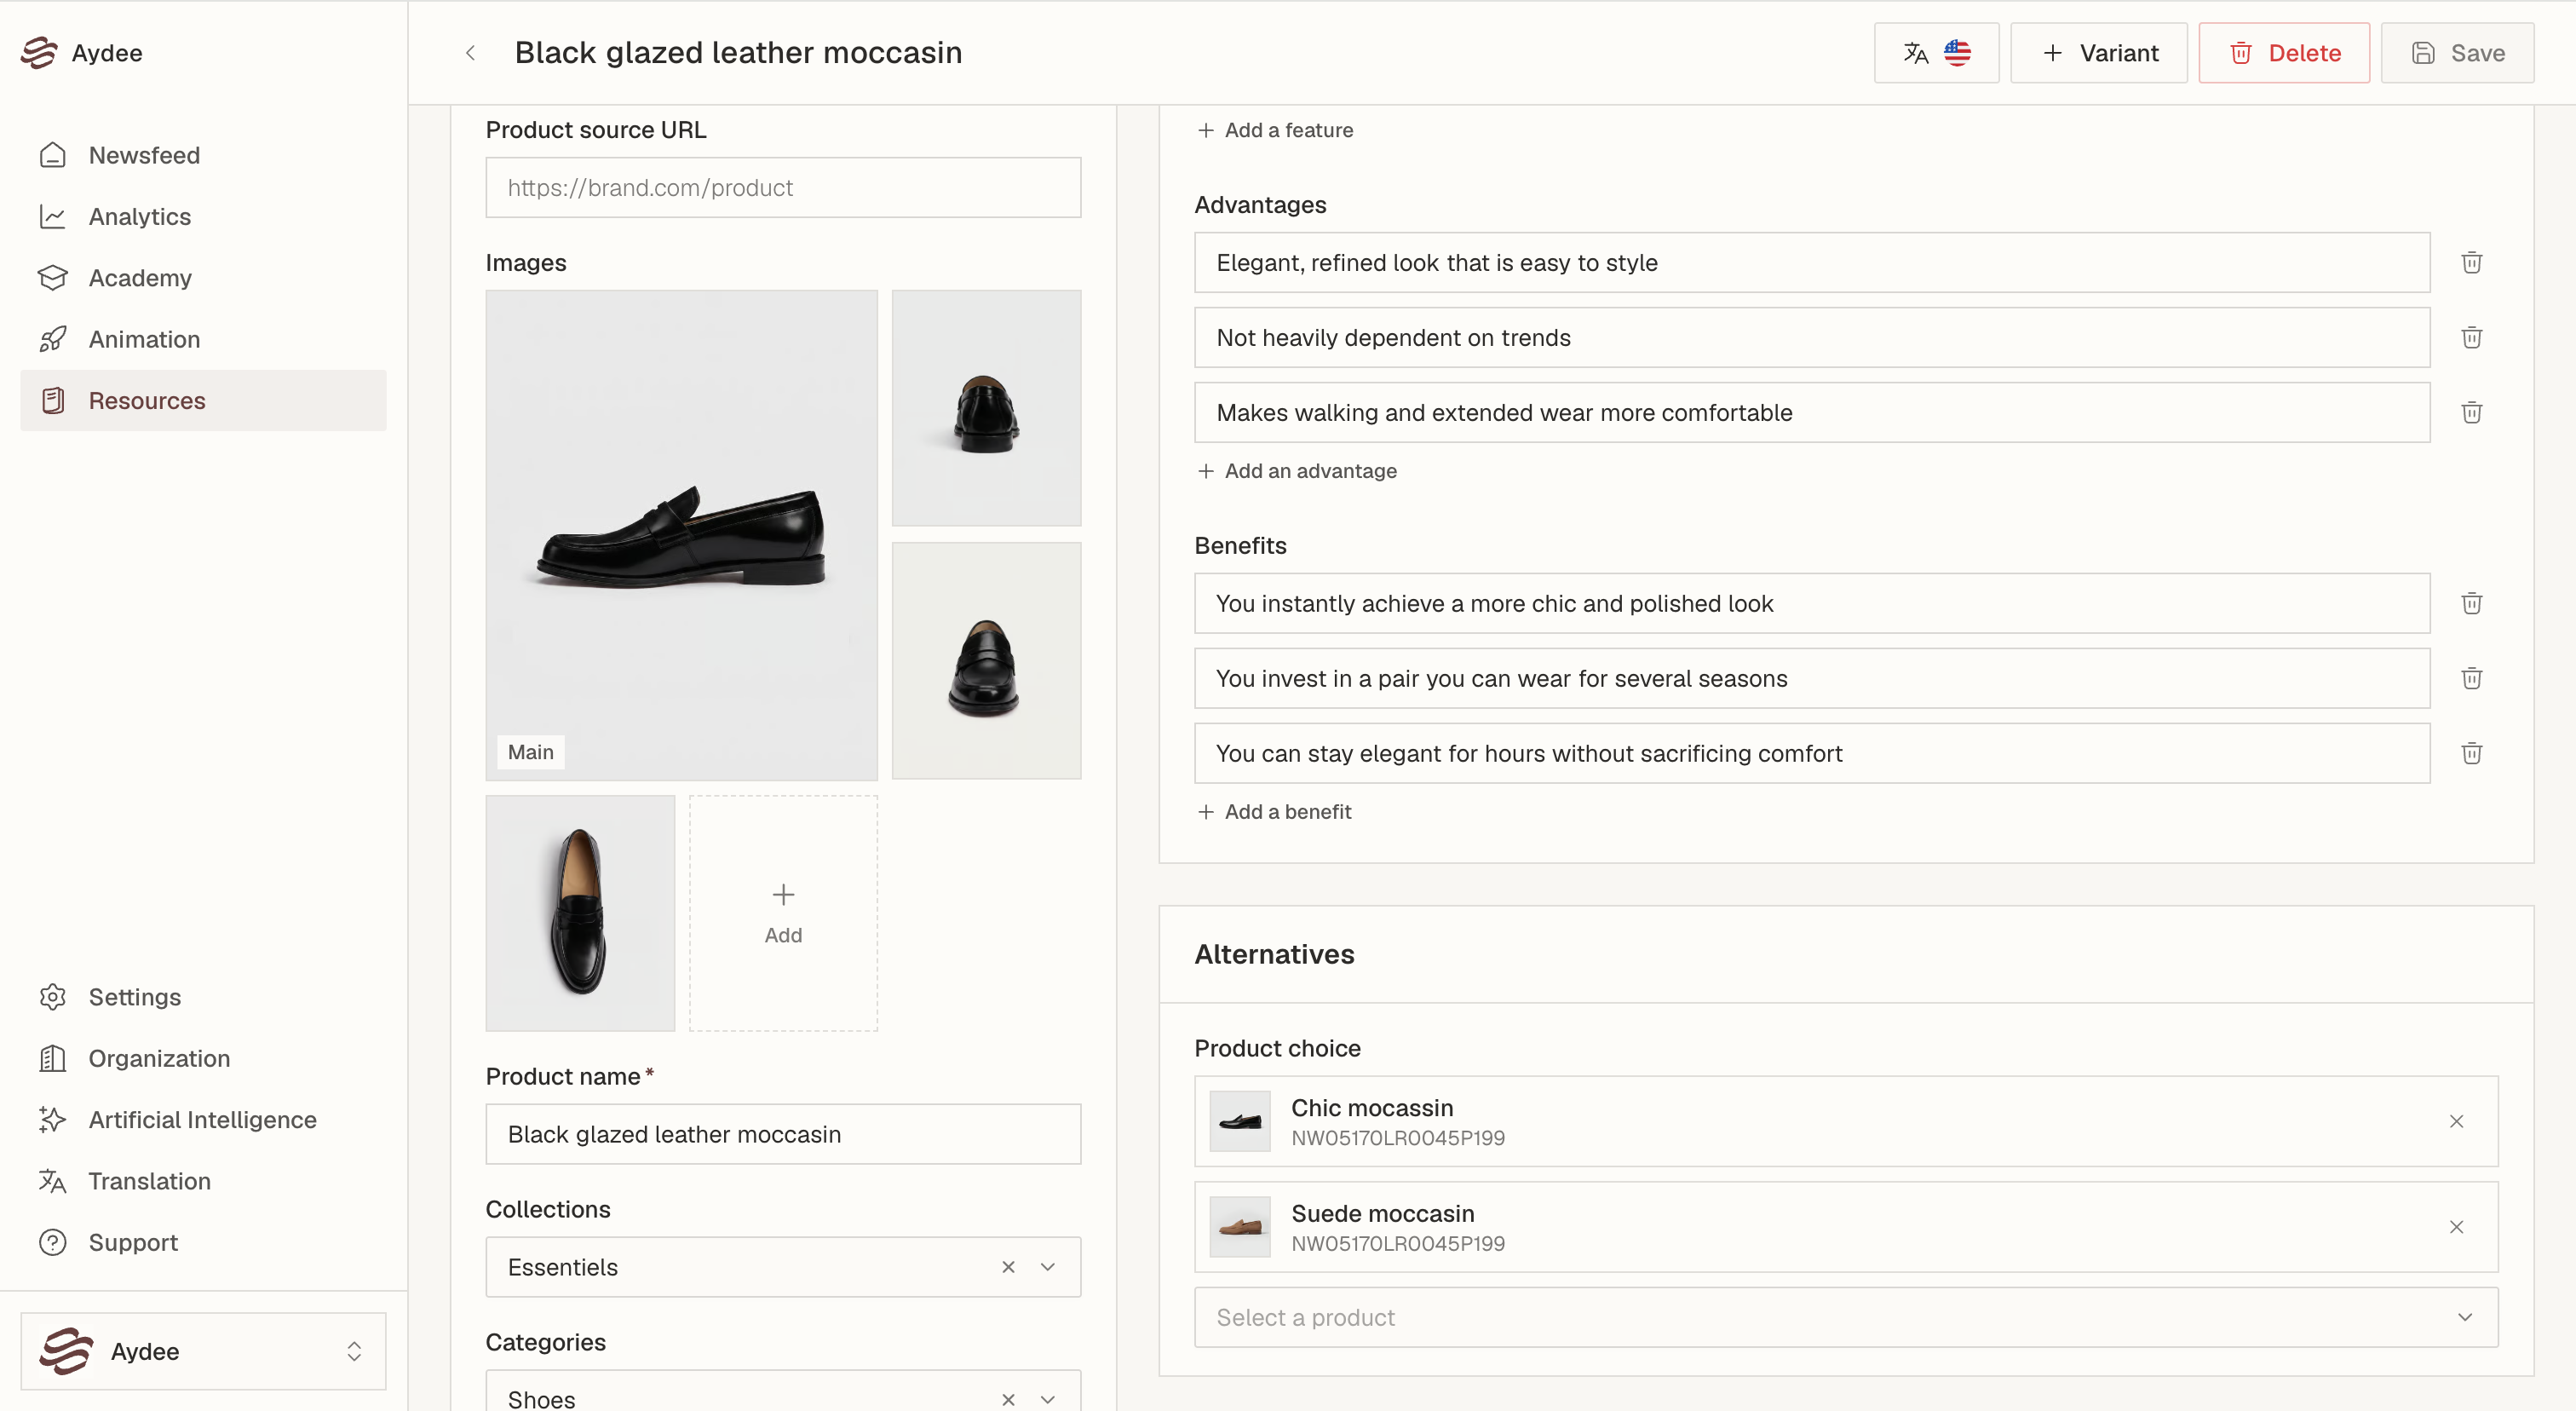
Task: Select the top-view shoe thumbnail
Action: (x=580, y=913)
